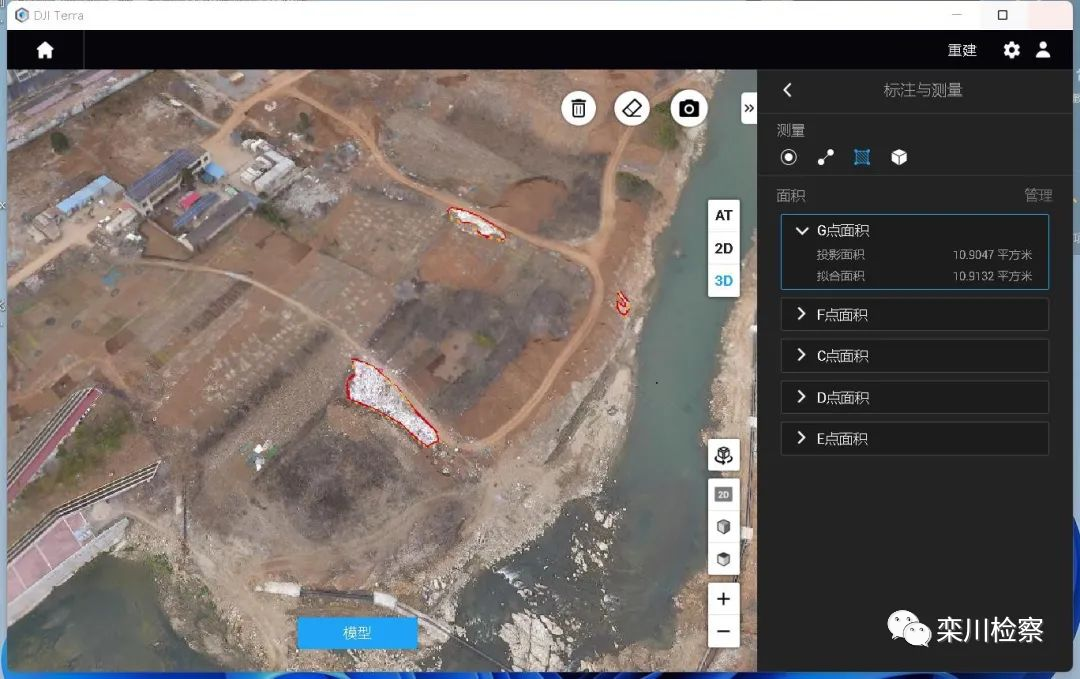The image size is (1080, 679).
Task: Click the 重建 rebuild button
Action: click(962, 50)
